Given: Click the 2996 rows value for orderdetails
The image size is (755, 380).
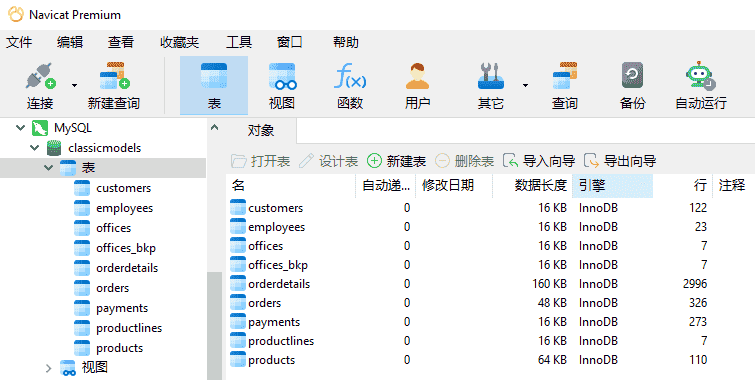Looking at the screenshot, I should tap(695, 284).
